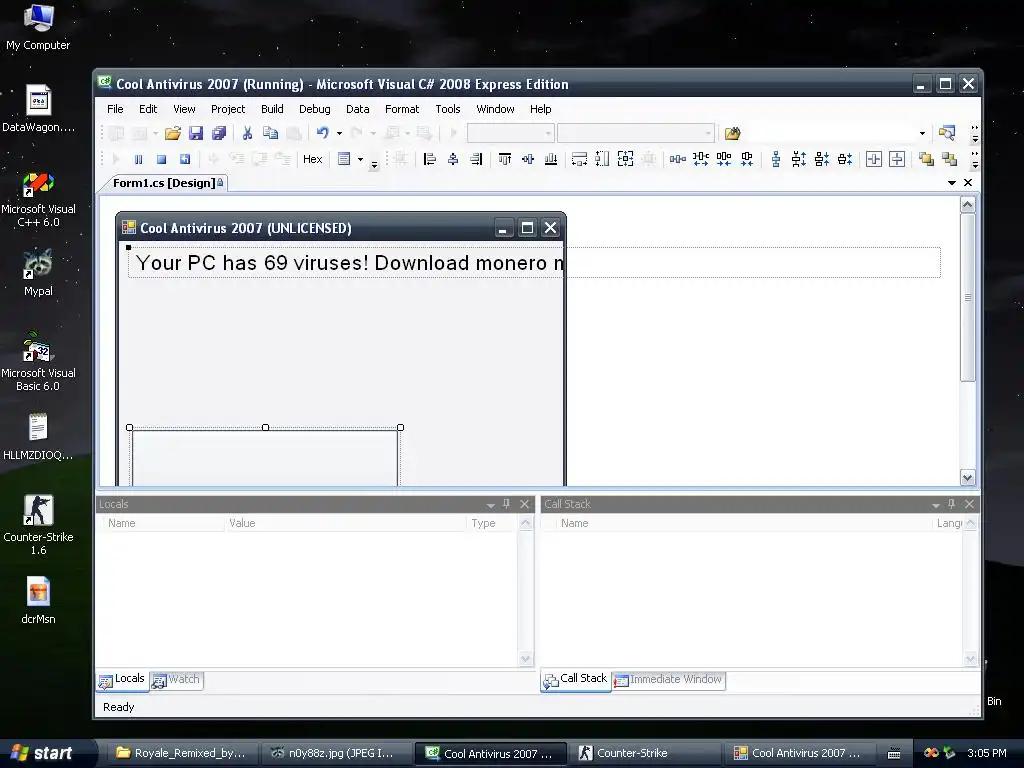
Task: Copy selection using the Copy icon
Action: pyautogui.click(x=270, y=133)
